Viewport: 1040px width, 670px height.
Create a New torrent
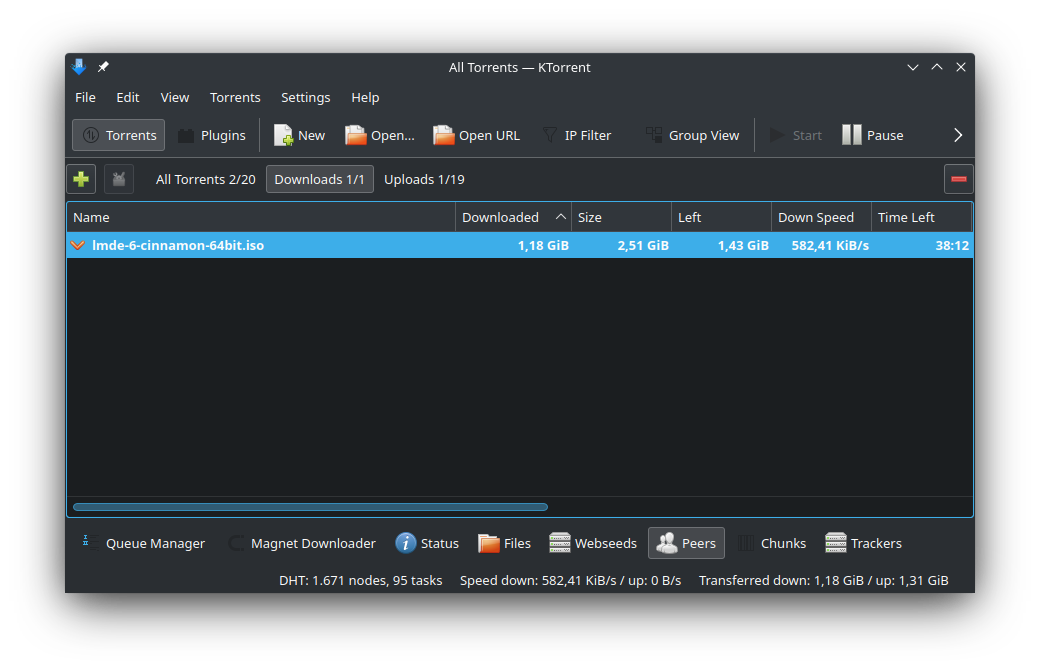[x=300, y=135]
